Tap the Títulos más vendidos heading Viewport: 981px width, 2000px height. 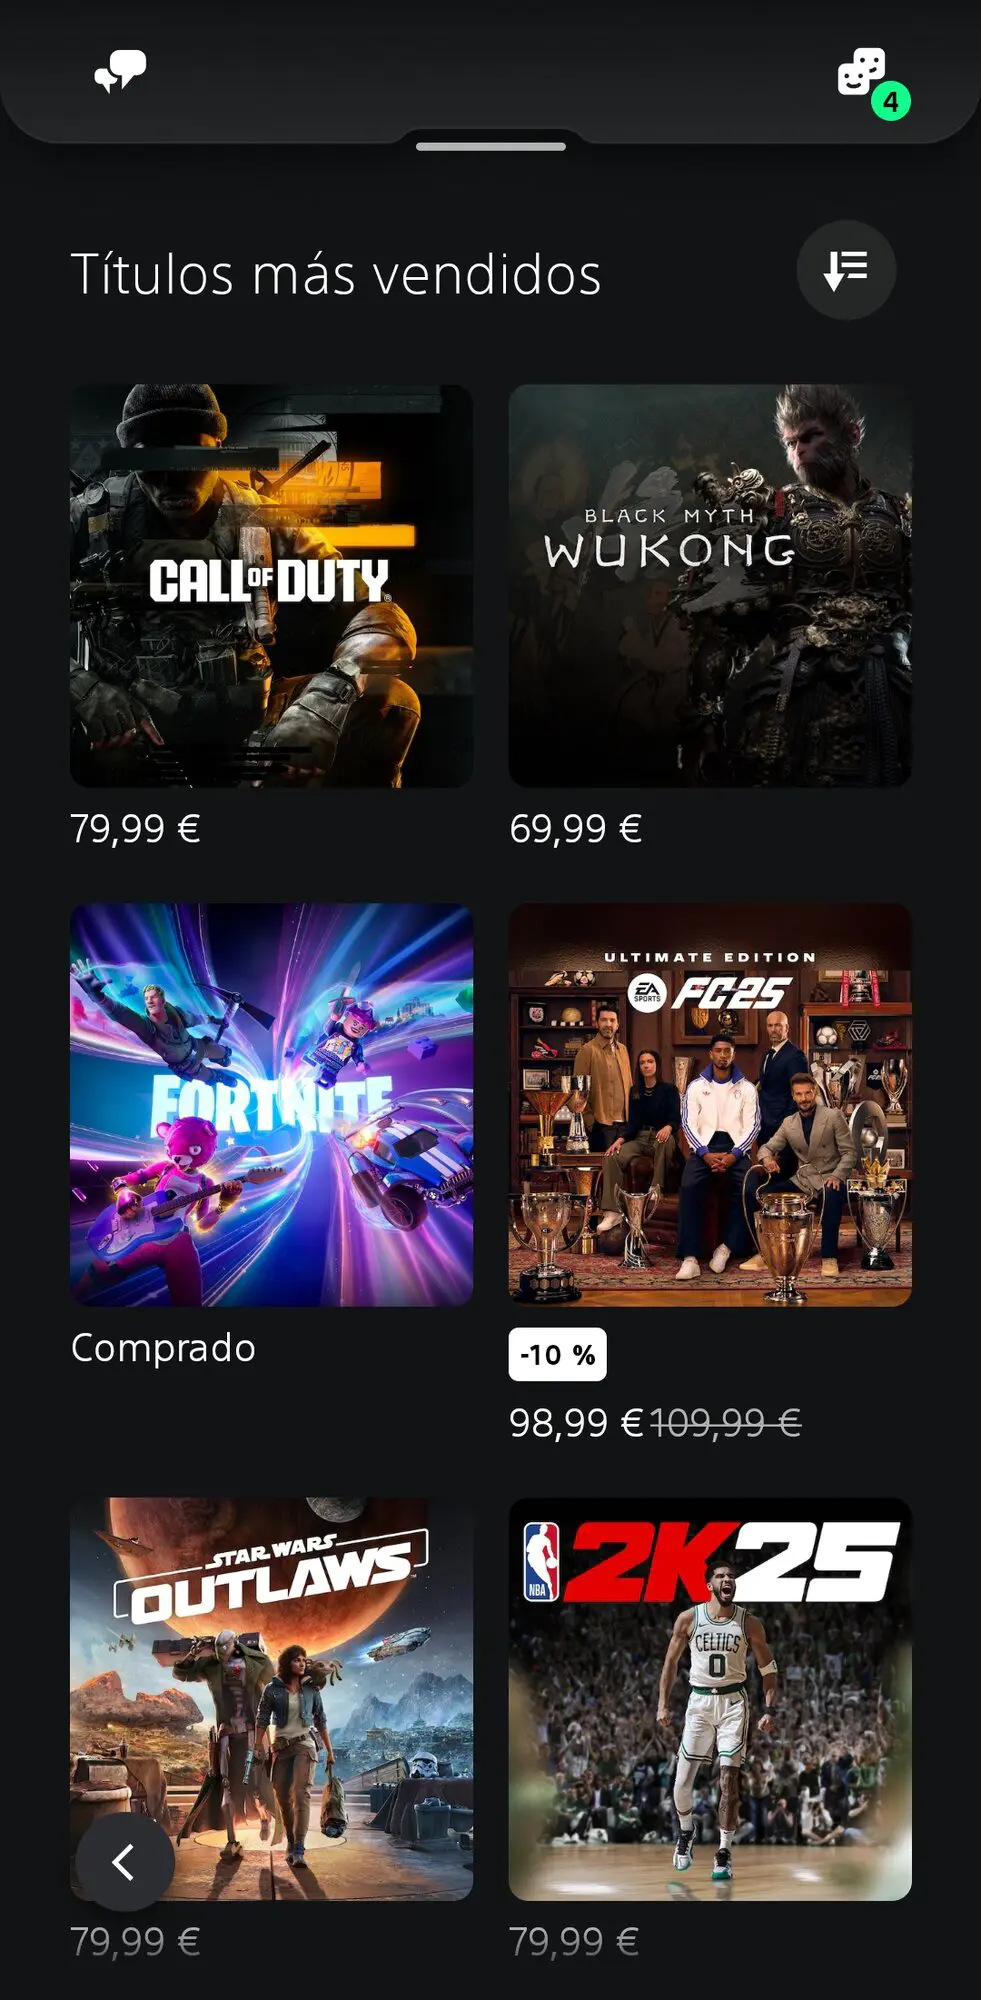[336, 274]
